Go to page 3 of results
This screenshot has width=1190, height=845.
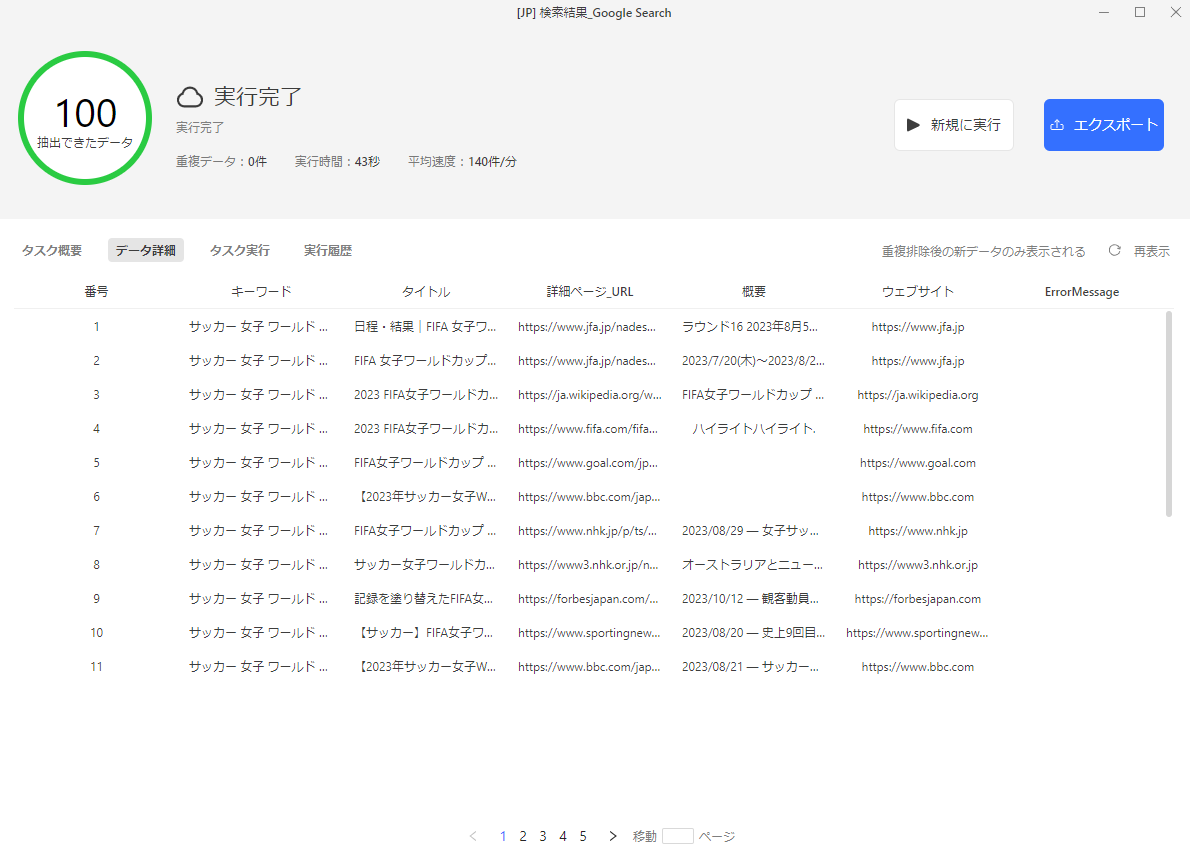(543, 836)
